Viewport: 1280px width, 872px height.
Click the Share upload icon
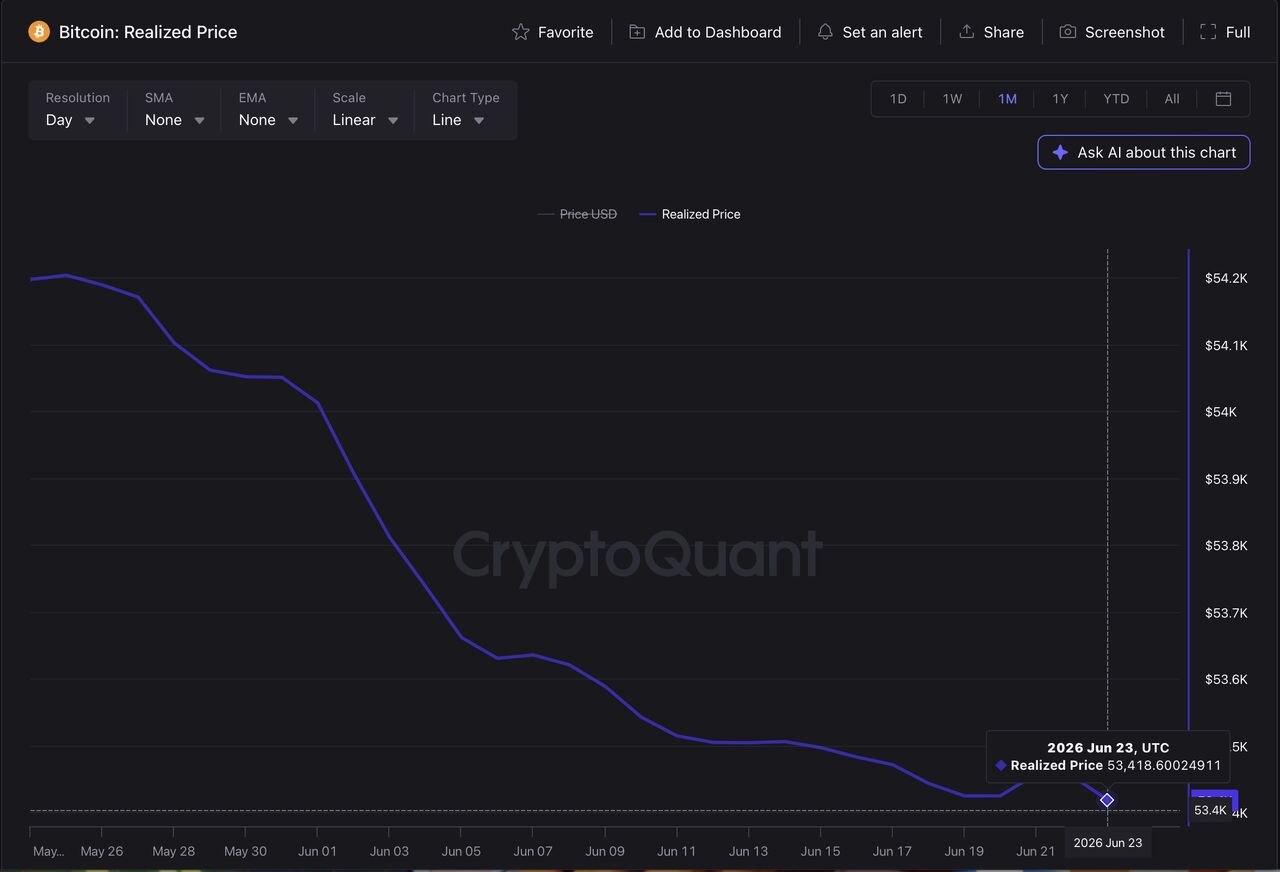pyautogui.click(x=966, y=32)
